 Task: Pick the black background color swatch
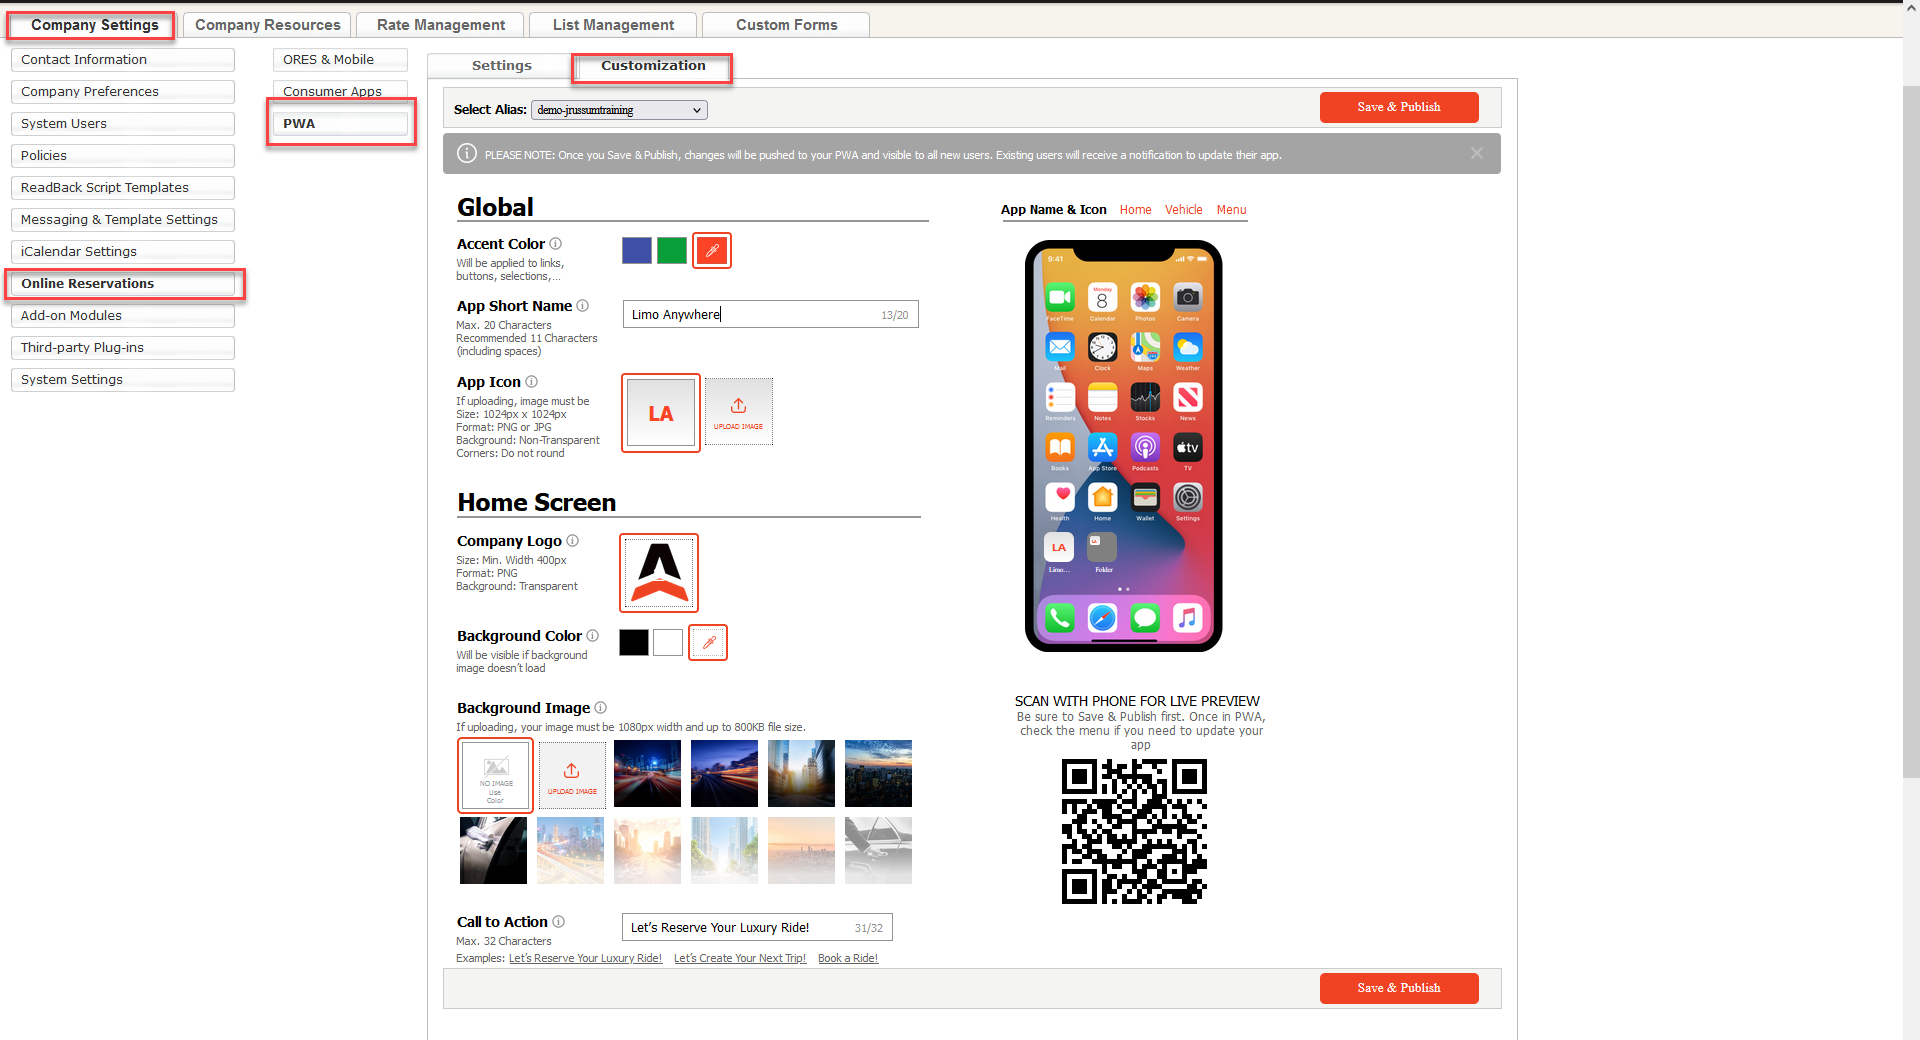633,642
